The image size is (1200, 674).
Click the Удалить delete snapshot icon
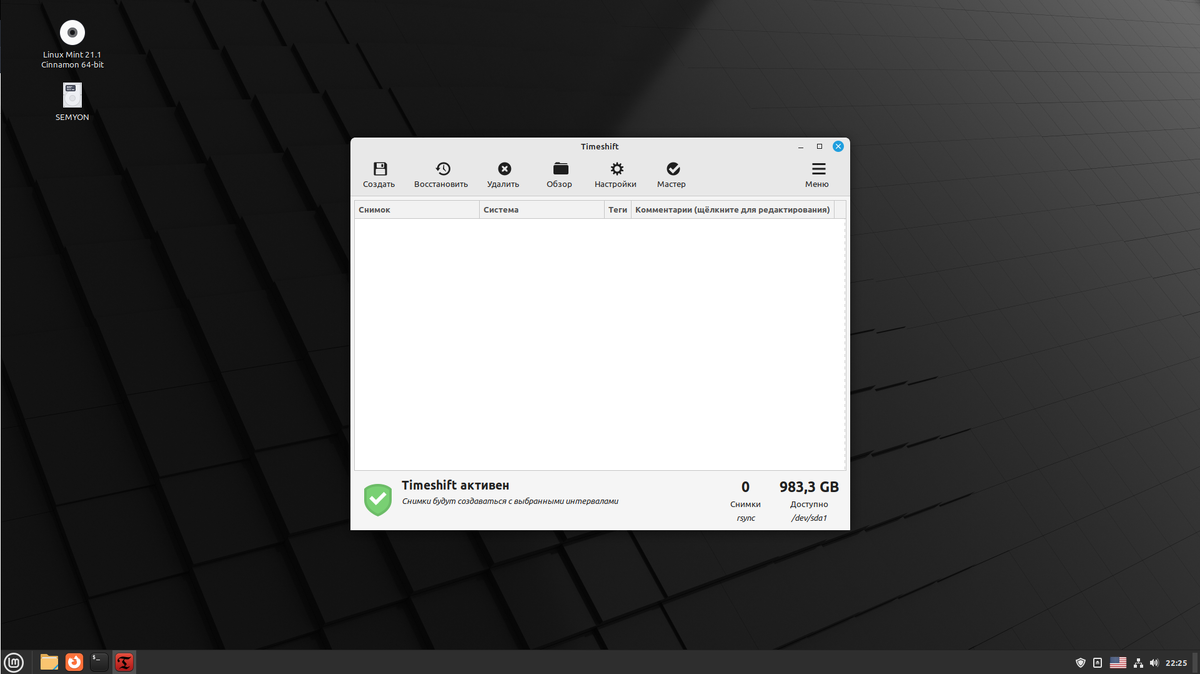click(x=504, y=169)
